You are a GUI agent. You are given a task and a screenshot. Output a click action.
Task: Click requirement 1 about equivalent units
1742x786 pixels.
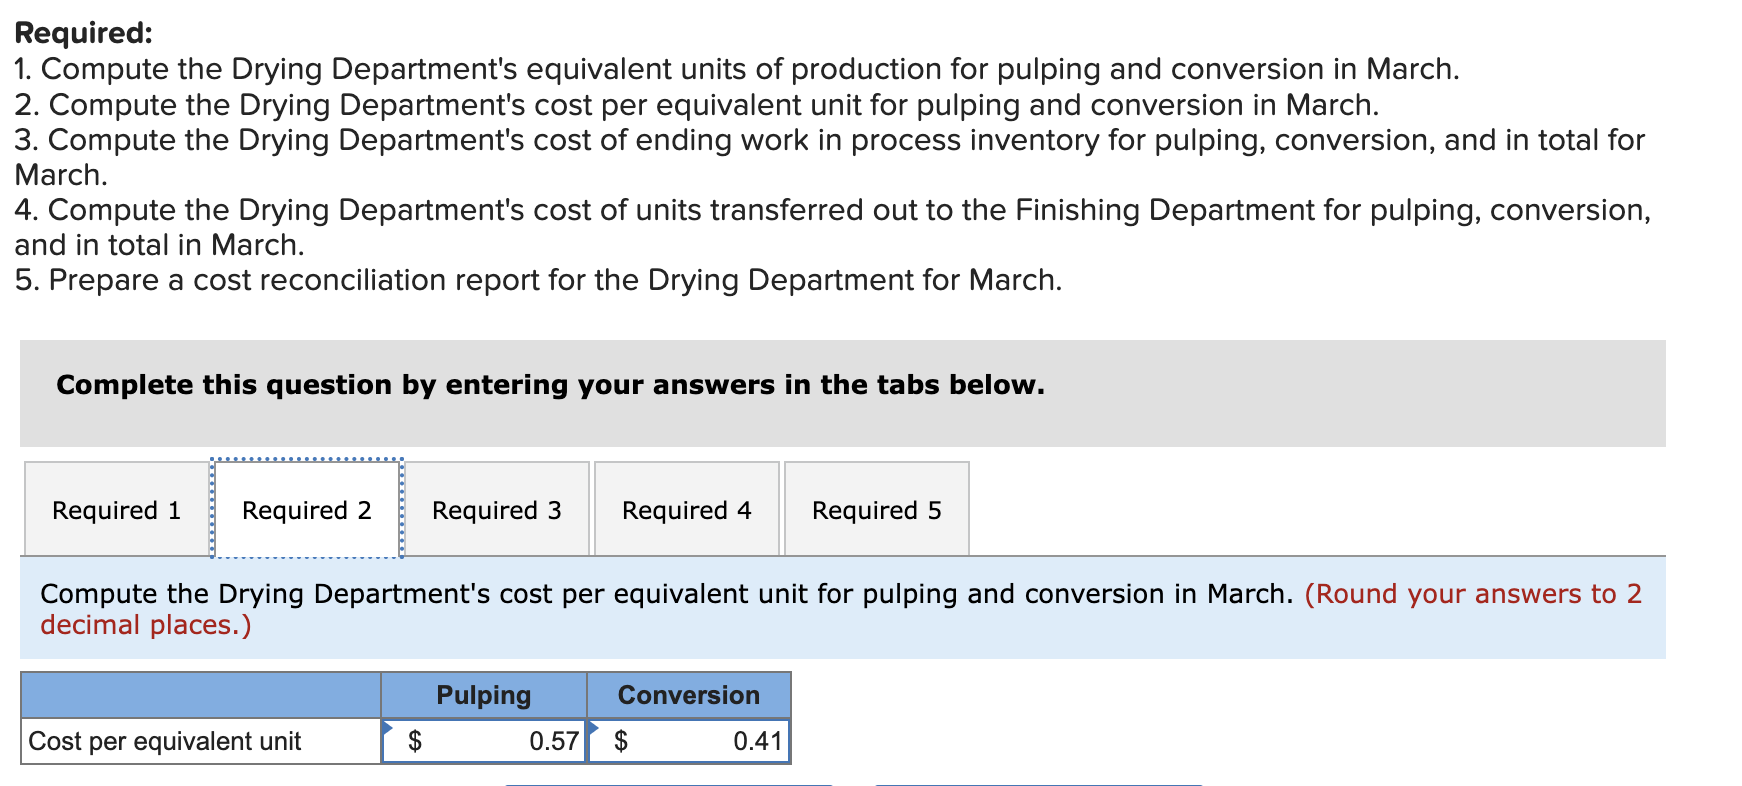tap(736, 69)
